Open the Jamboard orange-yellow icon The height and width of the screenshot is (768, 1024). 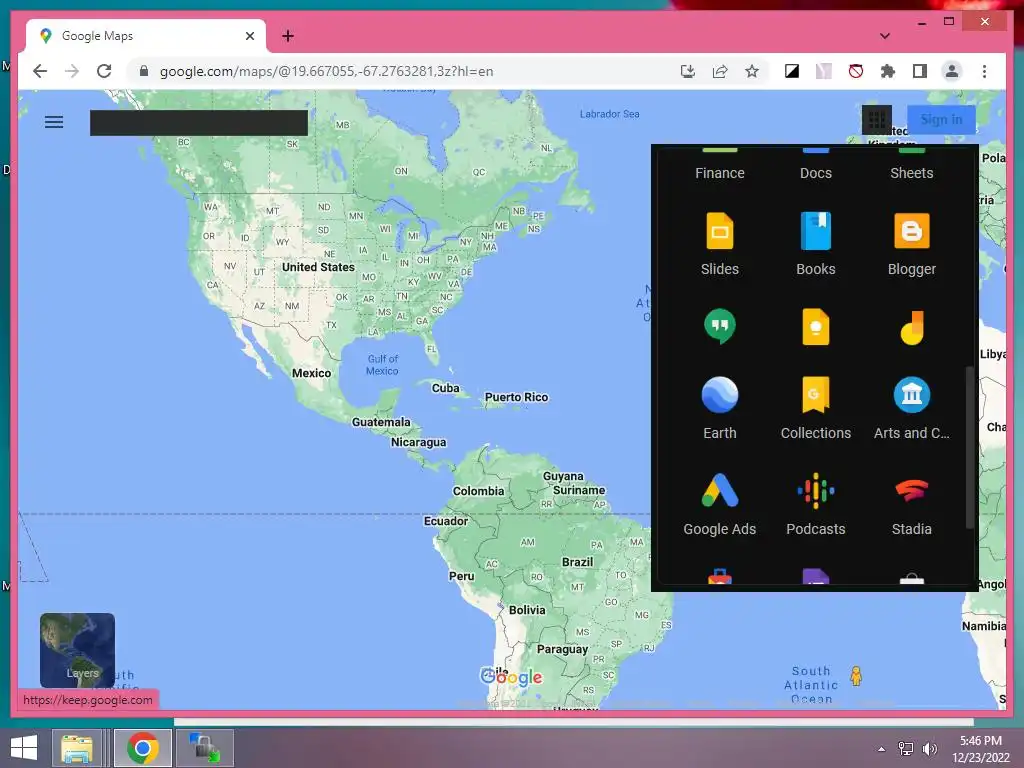click(911, 327)
